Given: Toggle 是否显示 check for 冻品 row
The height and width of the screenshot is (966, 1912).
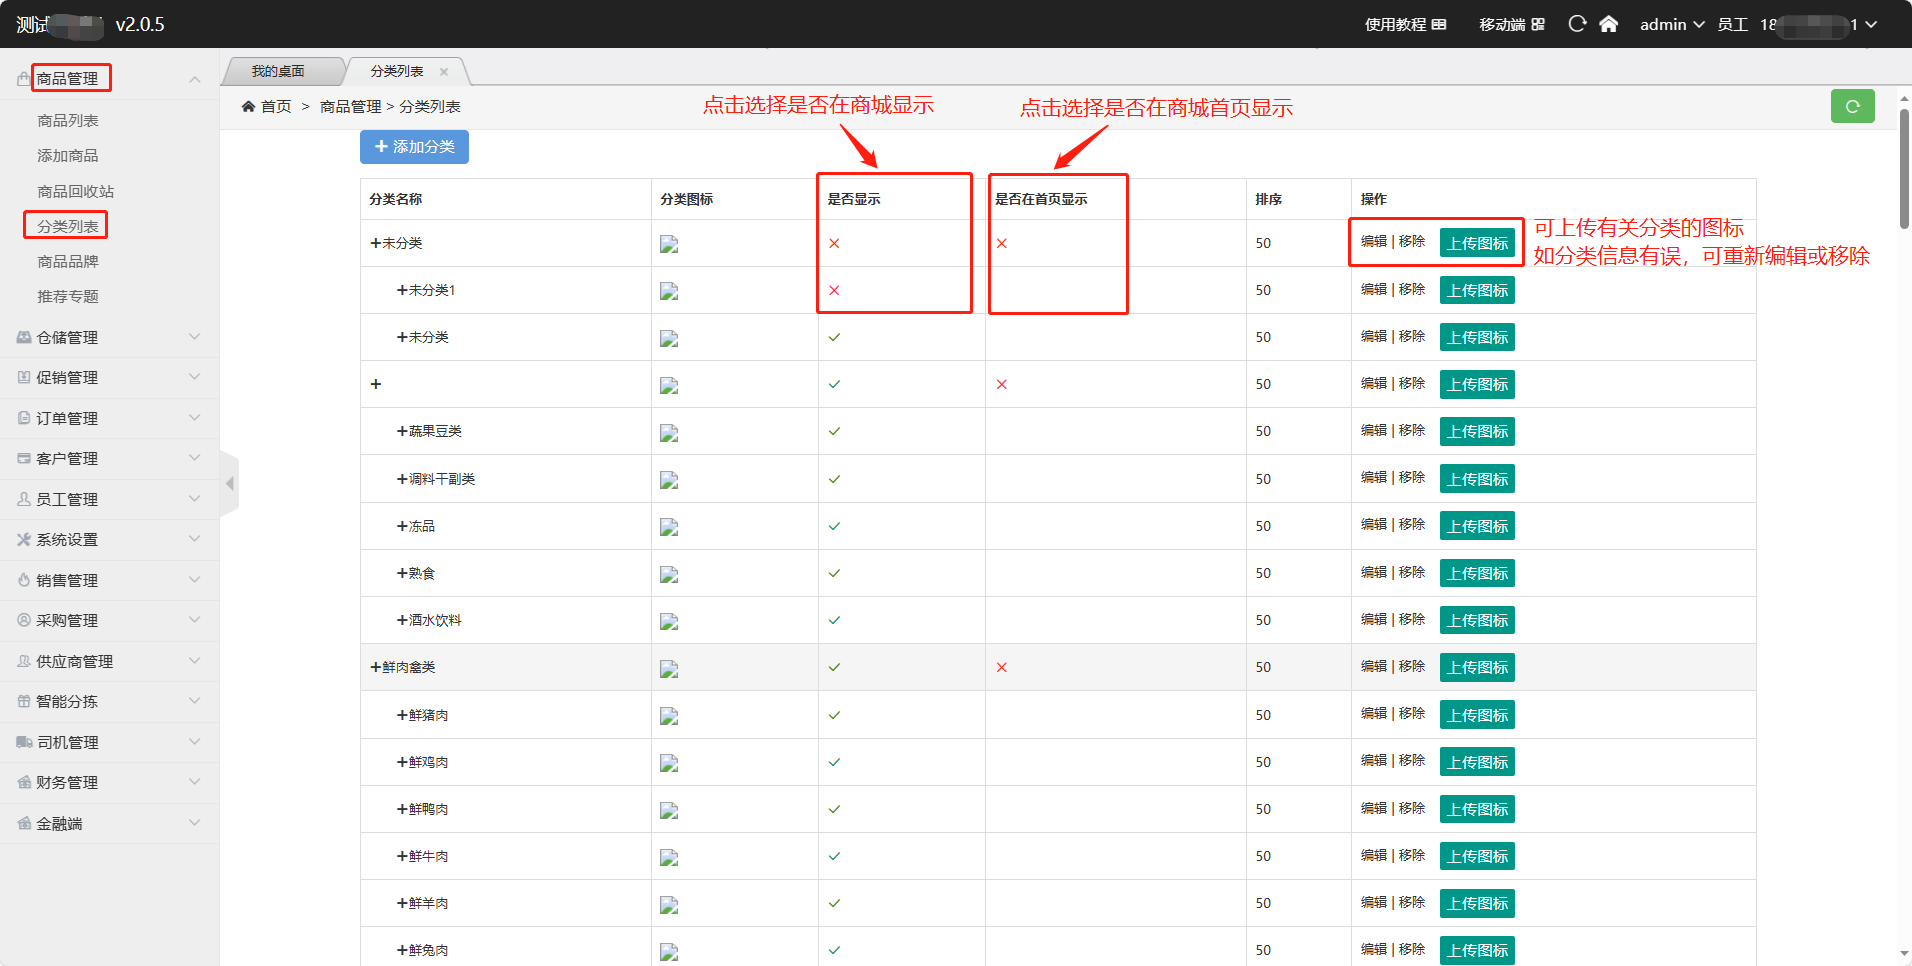Looking at the screenshot, I should click(x=834, y=526).
